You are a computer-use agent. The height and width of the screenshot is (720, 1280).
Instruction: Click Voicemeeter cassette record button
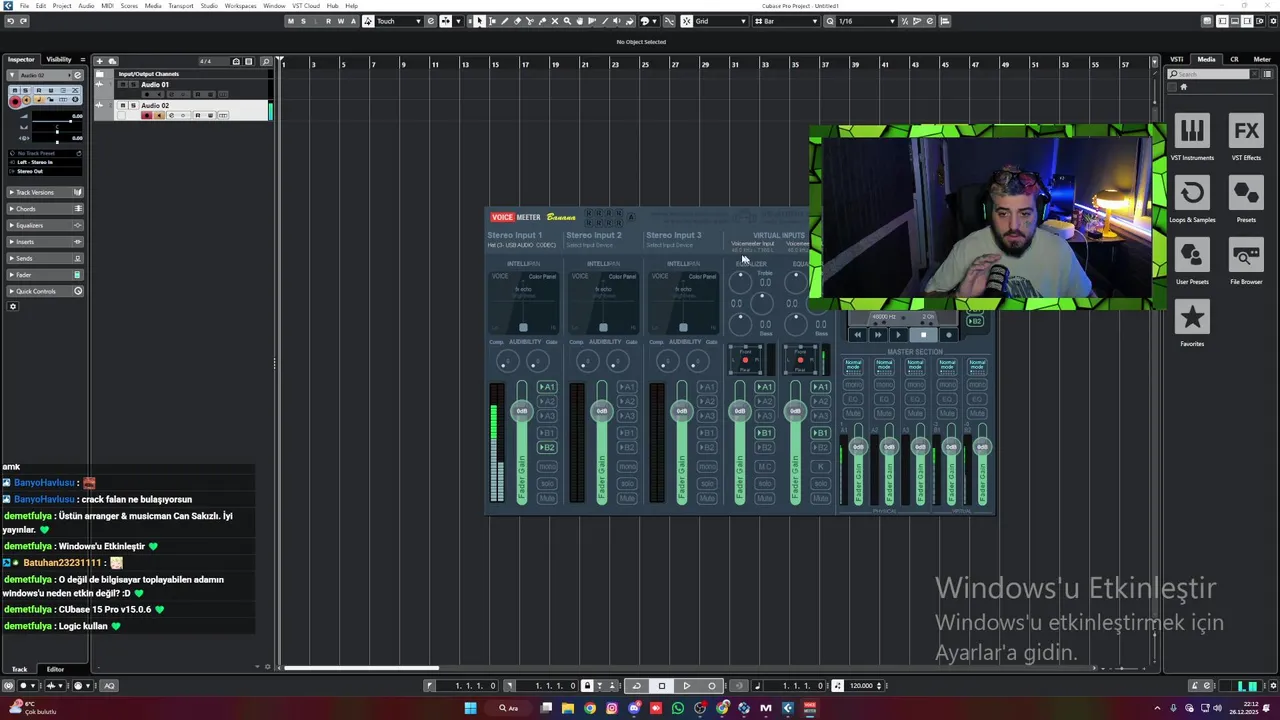(x=948, y=335)
